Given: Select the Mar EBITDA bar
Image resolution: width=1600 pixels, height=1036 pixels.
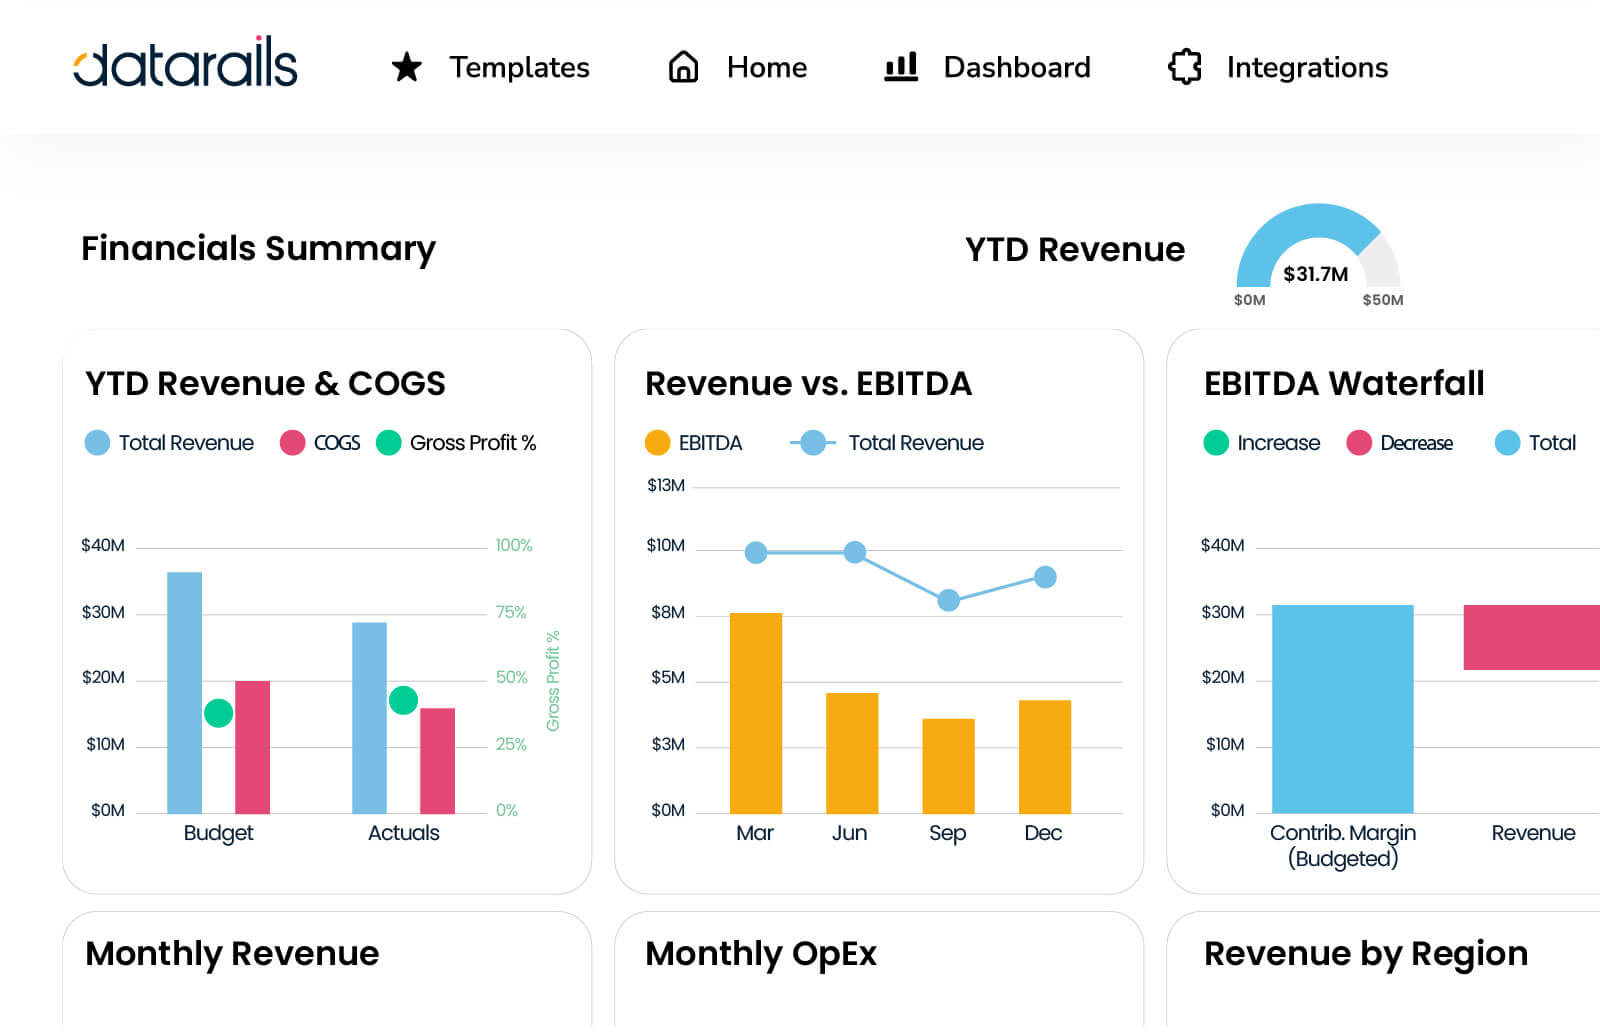Looking at the screenshot, I should click(756, 712).
